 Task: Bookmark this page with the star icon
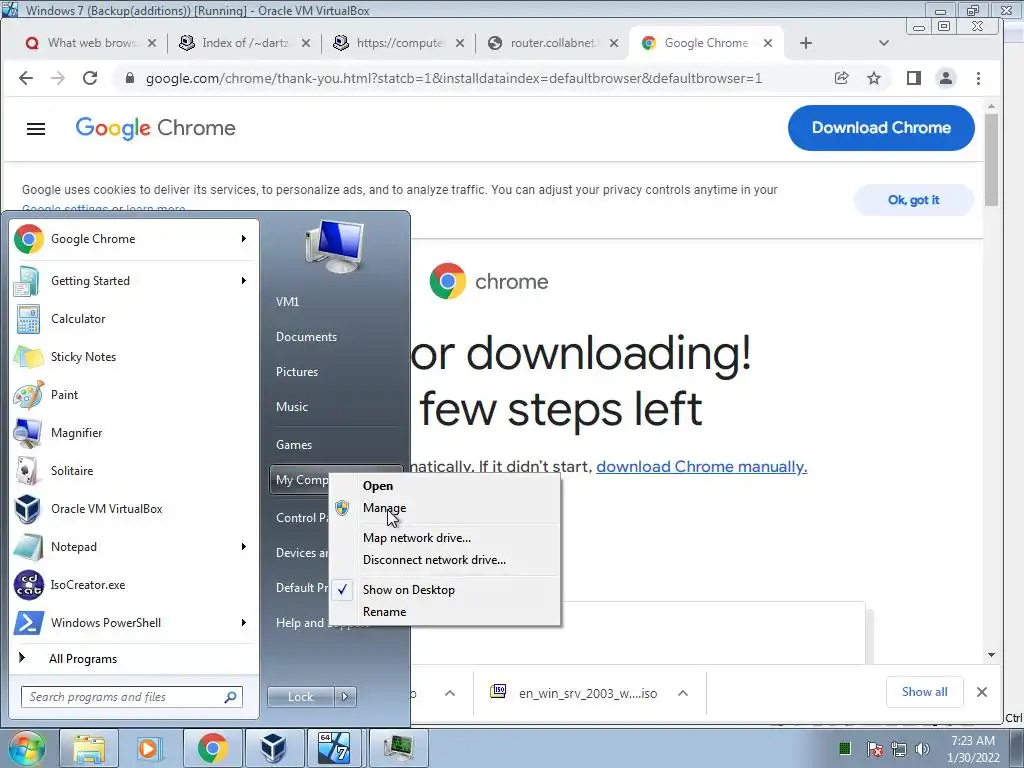point(874,78)
